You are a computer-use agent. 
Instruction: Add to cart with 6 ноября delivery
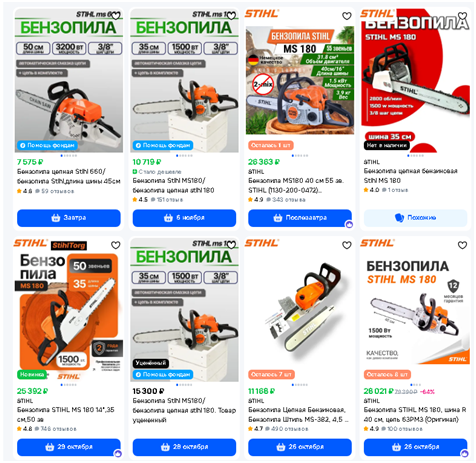click(x=184, y=218)
